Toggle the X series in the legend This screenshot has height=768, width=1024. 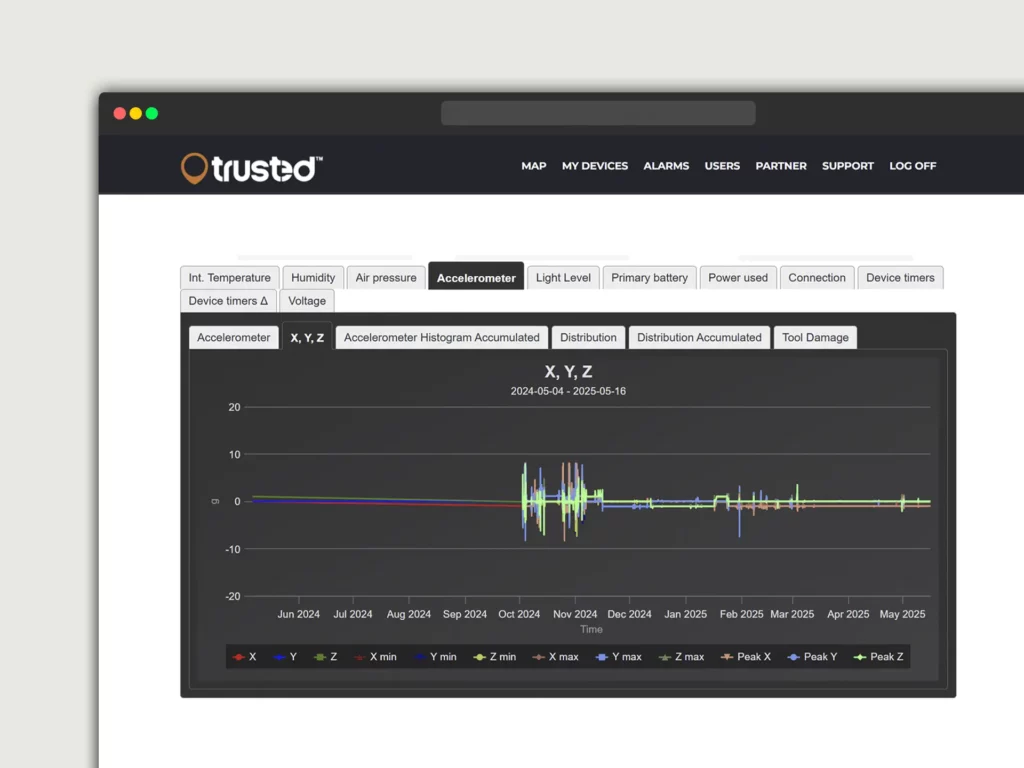click(x=245, y=657)
